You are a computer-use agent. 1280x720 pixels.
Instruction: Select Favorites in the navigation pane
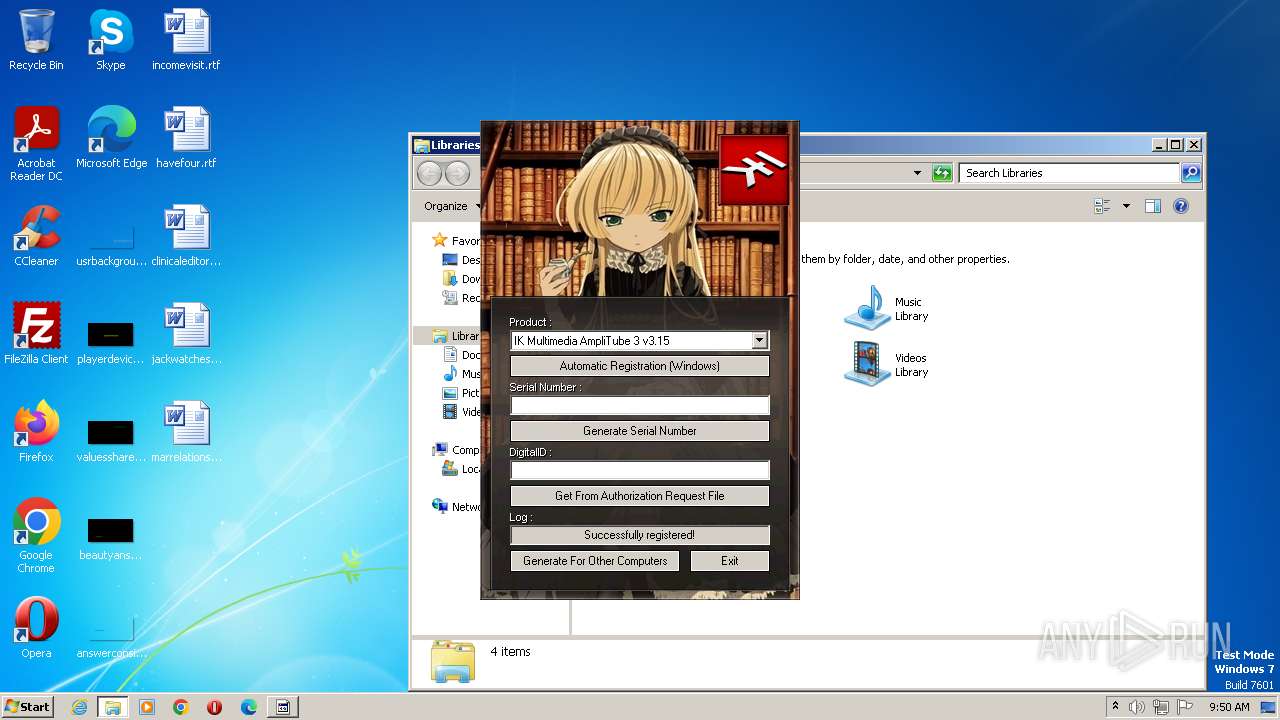click(x=456, y=240)
